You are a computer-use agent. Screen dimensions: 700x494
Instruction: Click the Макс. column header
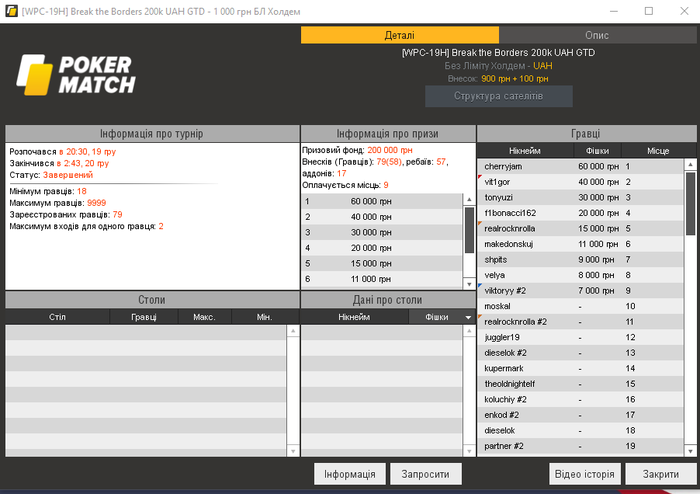204,317
